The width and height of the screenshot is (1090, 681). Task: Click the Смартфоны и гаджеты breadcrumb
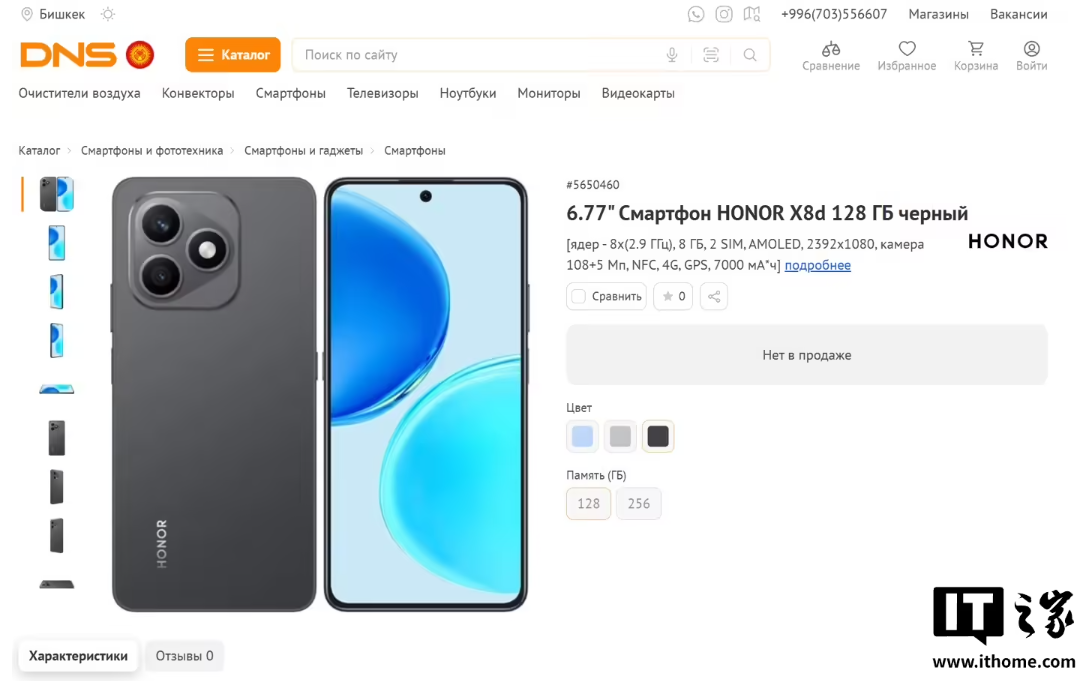point(303,151)
